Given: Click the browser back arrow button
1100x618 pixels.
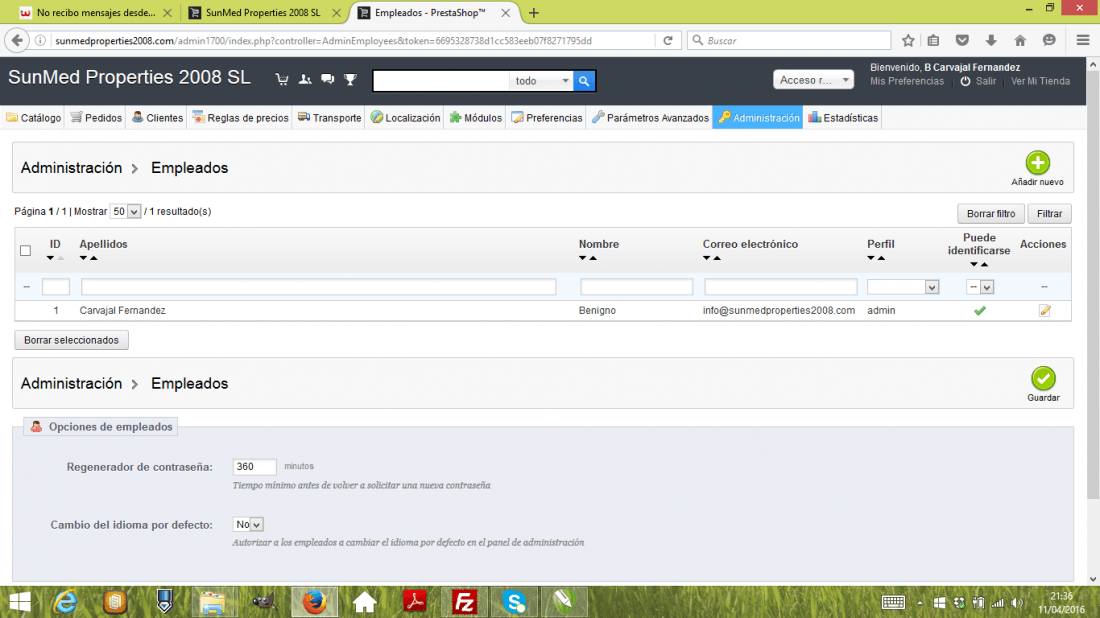Looking at the screenshot, I should point(18,41).
